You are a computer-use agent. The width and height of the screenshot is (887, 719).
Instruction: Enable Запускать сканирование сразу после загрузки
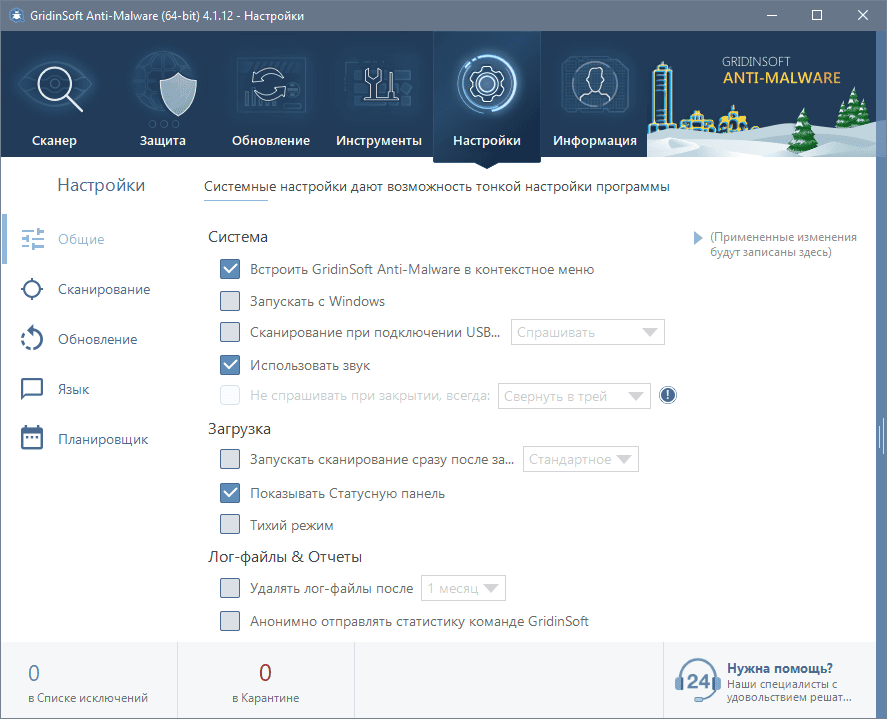pyautogui.click(x=230, y=459)
